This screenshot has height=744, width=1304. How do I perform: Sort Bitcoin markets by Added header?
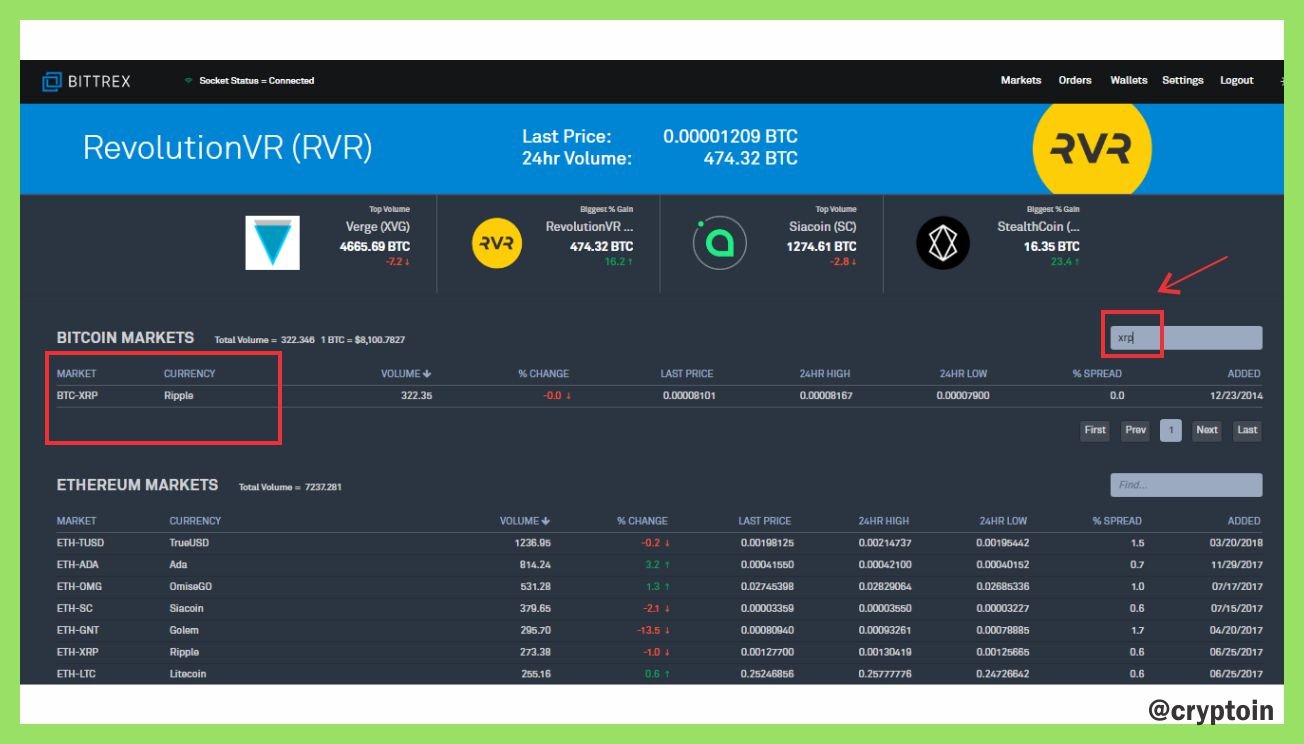coord(1244,374)
